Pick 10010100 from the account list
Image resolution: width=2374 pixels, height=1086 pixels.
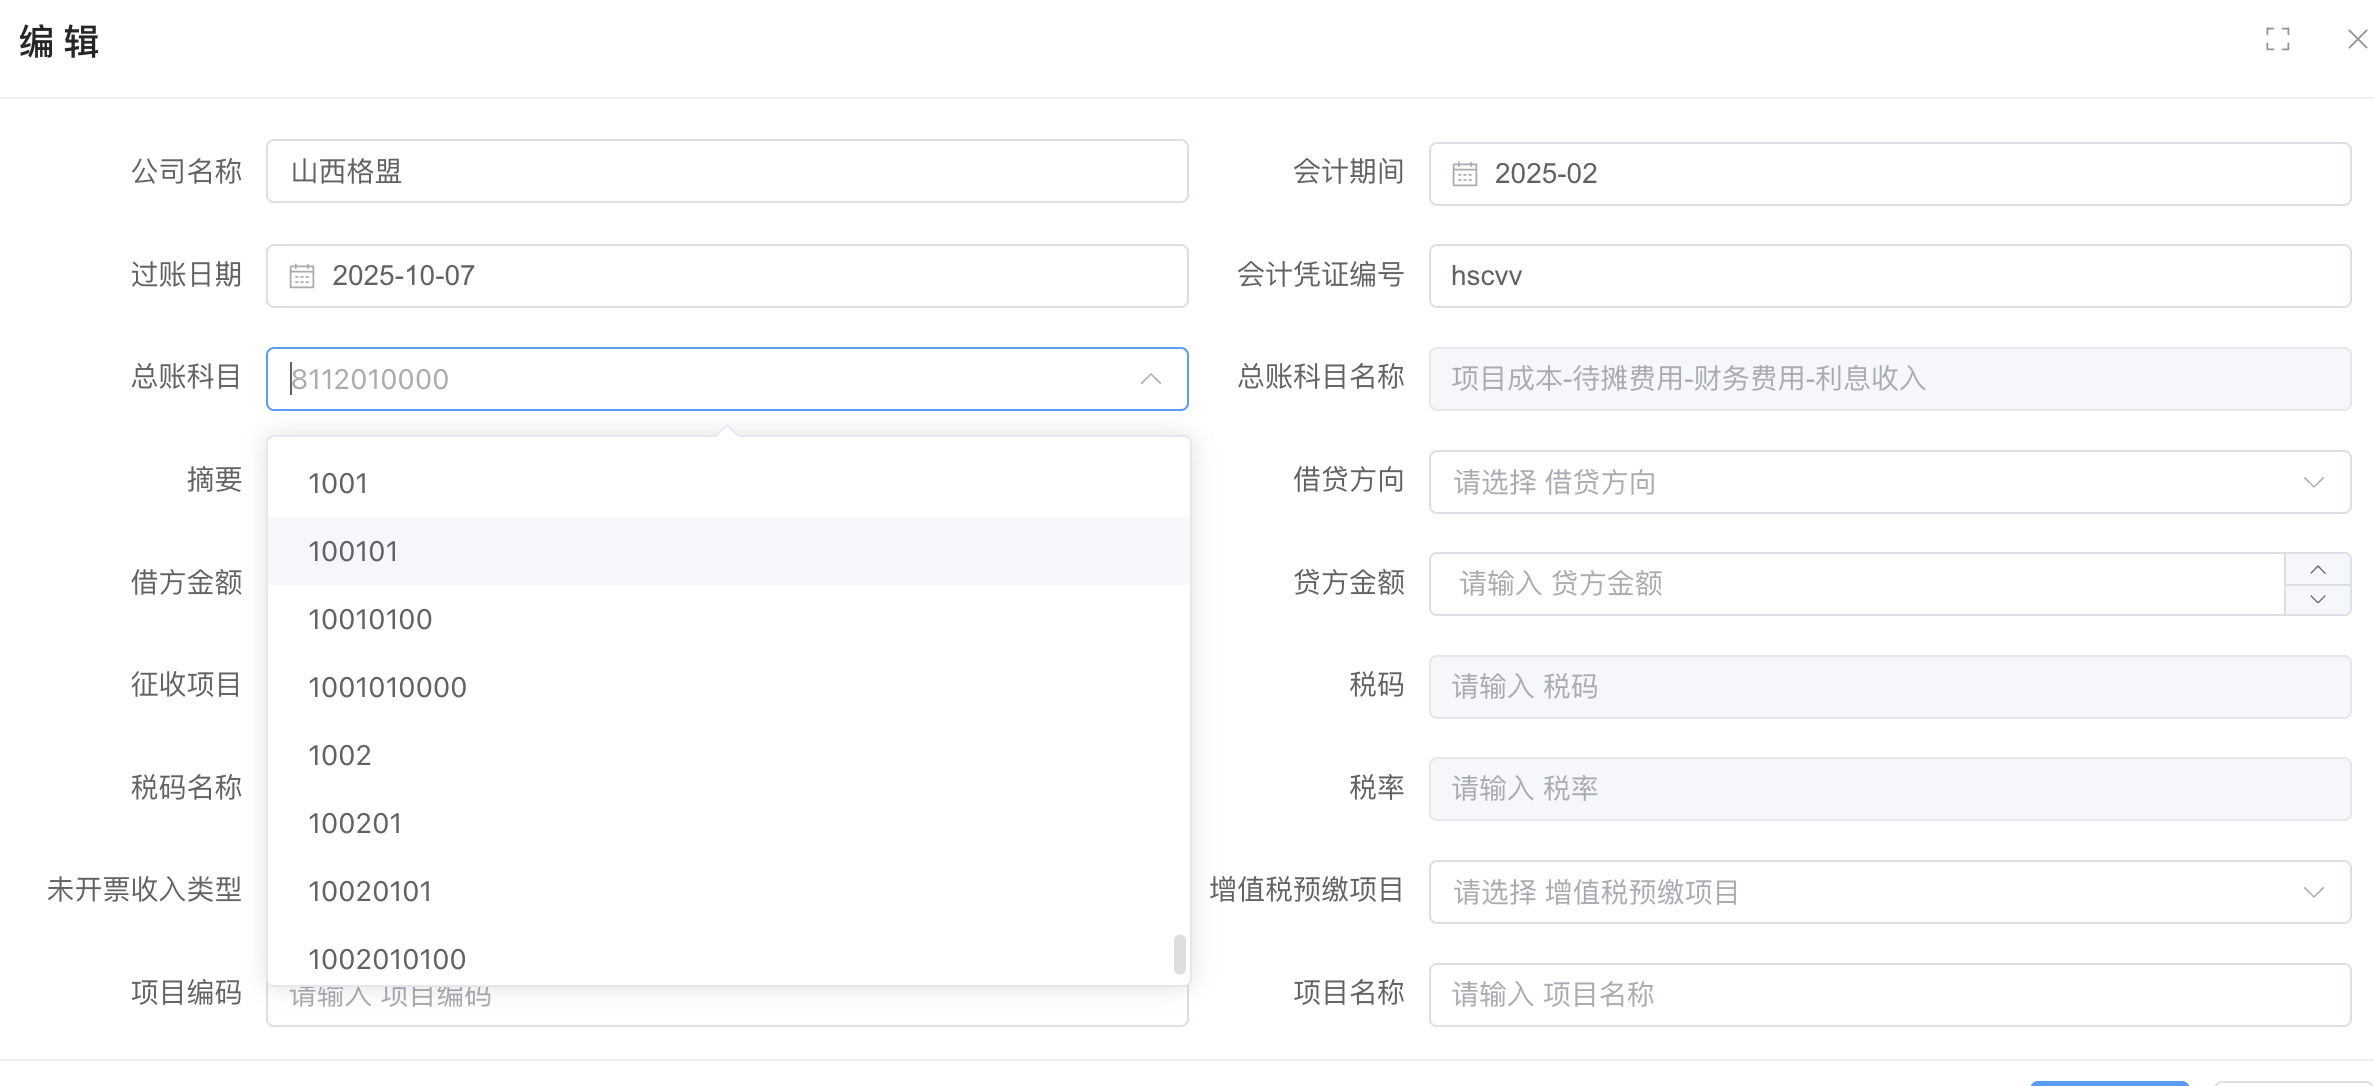pyautogui.click(x=370, y=619)
